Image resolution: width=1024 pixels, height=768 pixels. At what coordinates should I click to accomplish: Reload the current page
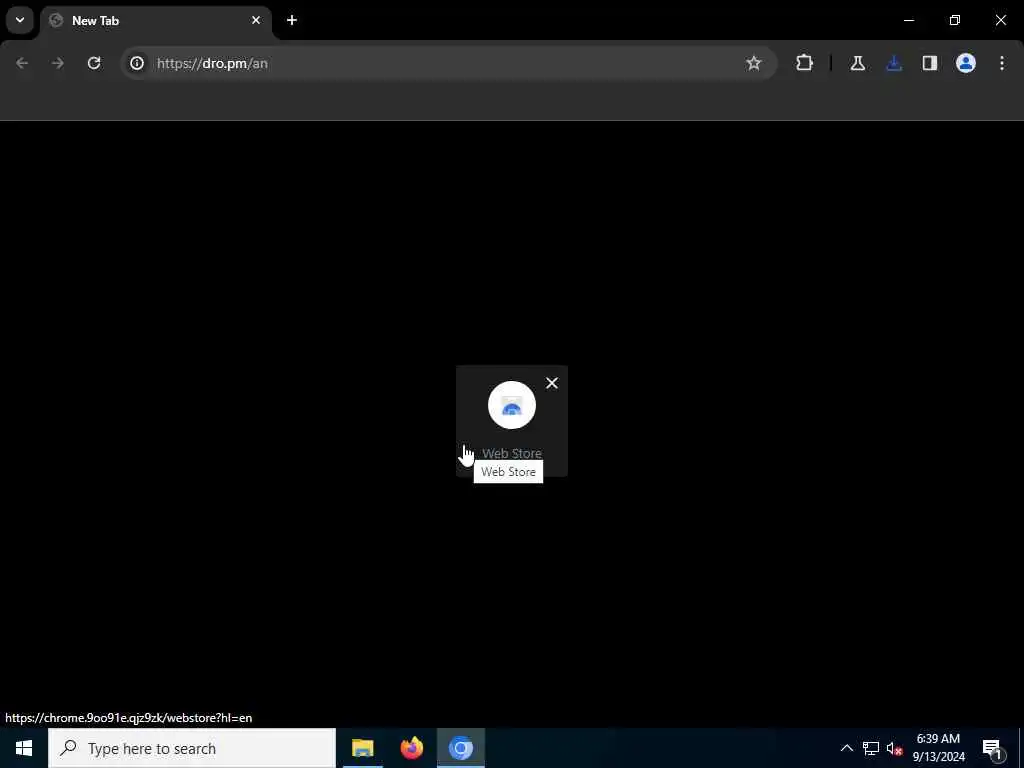click(94, 63)
